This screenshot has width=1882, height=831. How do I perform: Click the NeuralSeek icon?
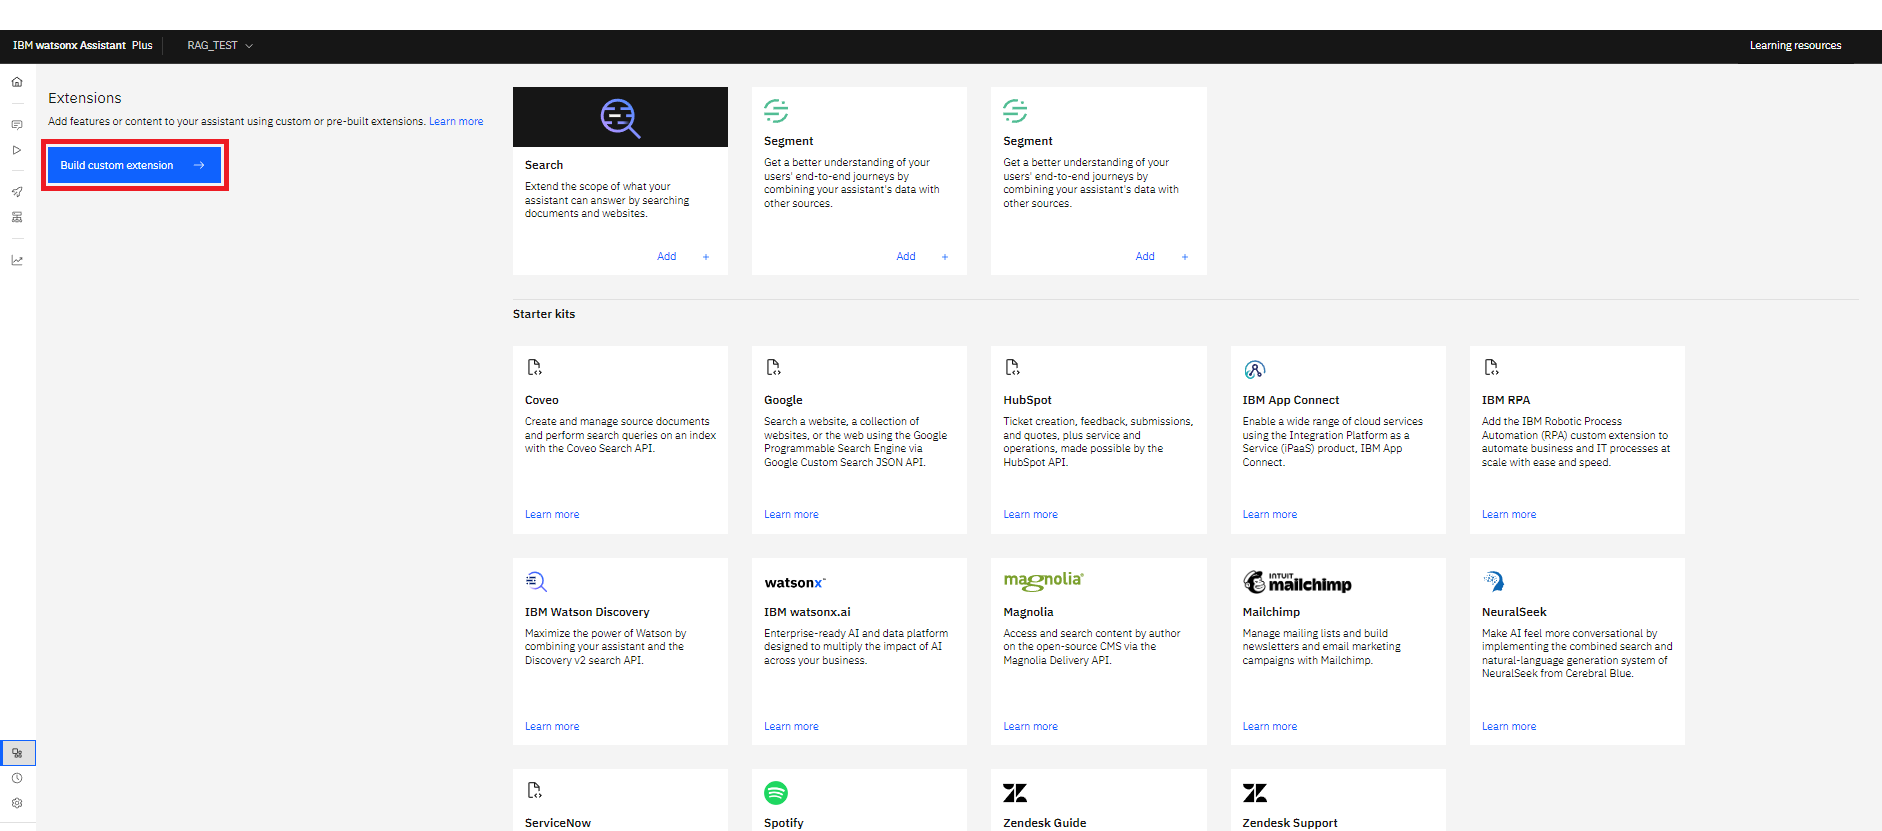(x=1493, y=581)
